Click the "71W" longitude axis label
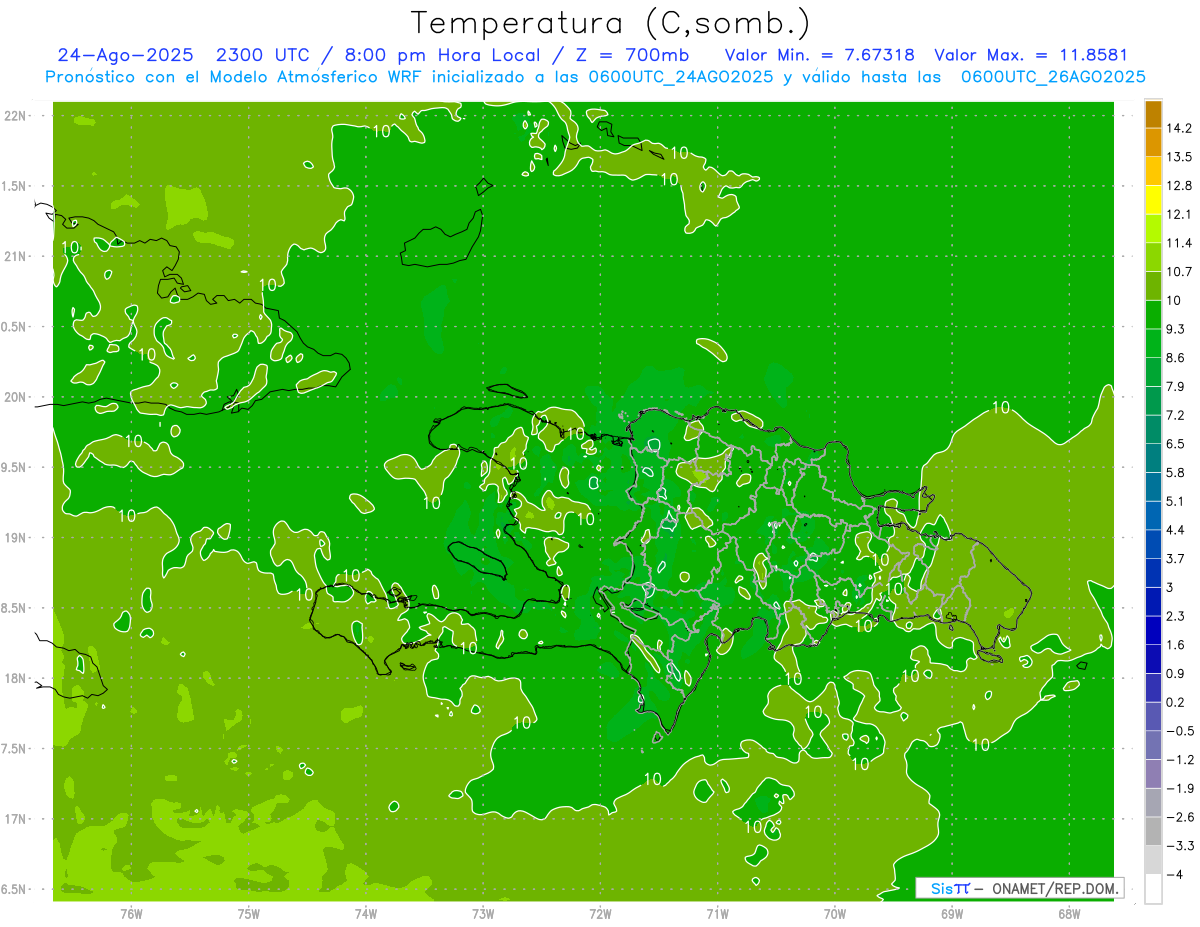 pos(717,915)
